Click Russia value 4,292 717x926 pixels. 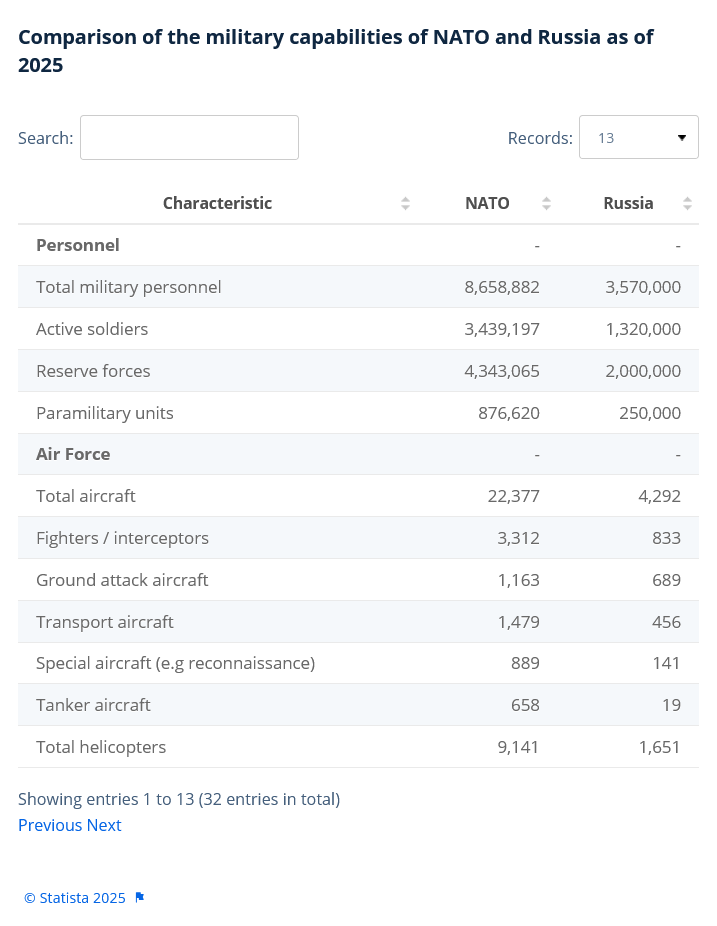click(x=660, y=496)
